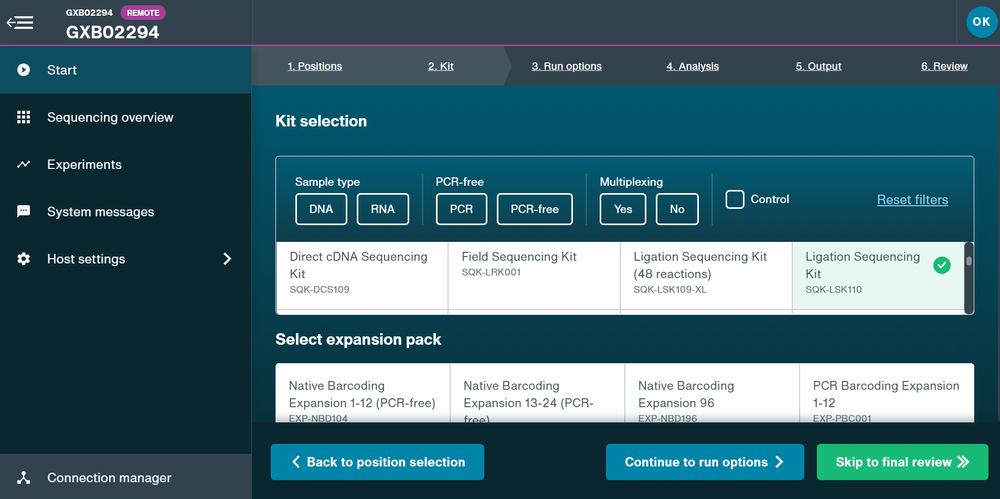Select Direct cDNA Sequencing Kit SQK-DCS109

pos(362,275)
